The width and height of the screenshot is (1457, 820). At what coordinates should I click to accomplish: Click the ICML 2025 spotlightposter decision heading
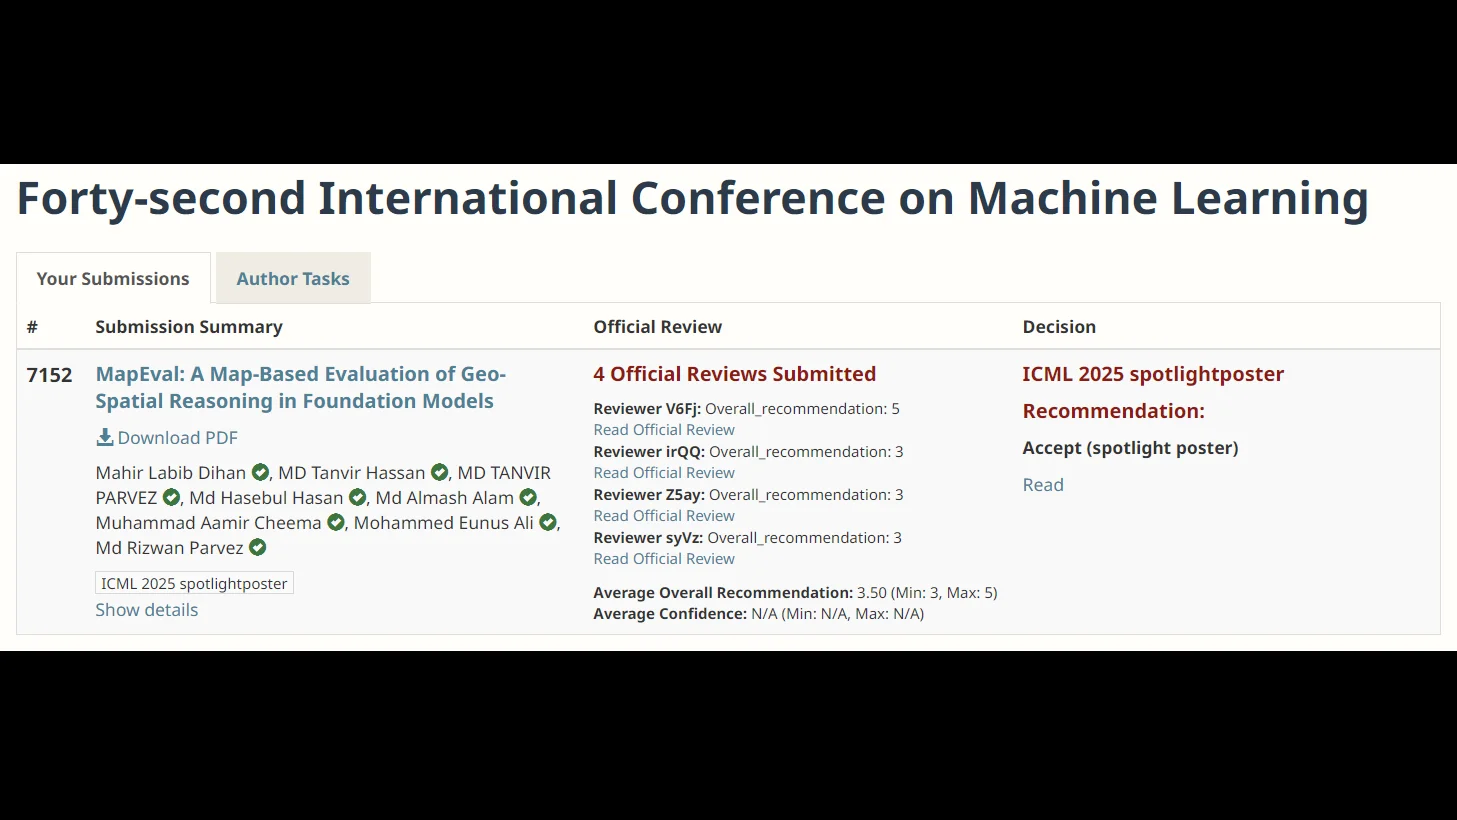(1153, 374)
